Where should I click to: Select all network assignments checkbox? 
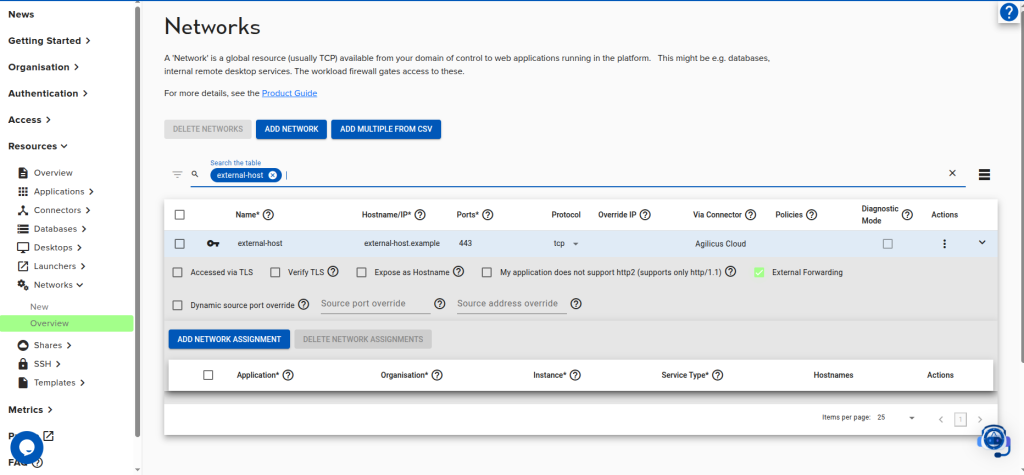tap(208, 375)
